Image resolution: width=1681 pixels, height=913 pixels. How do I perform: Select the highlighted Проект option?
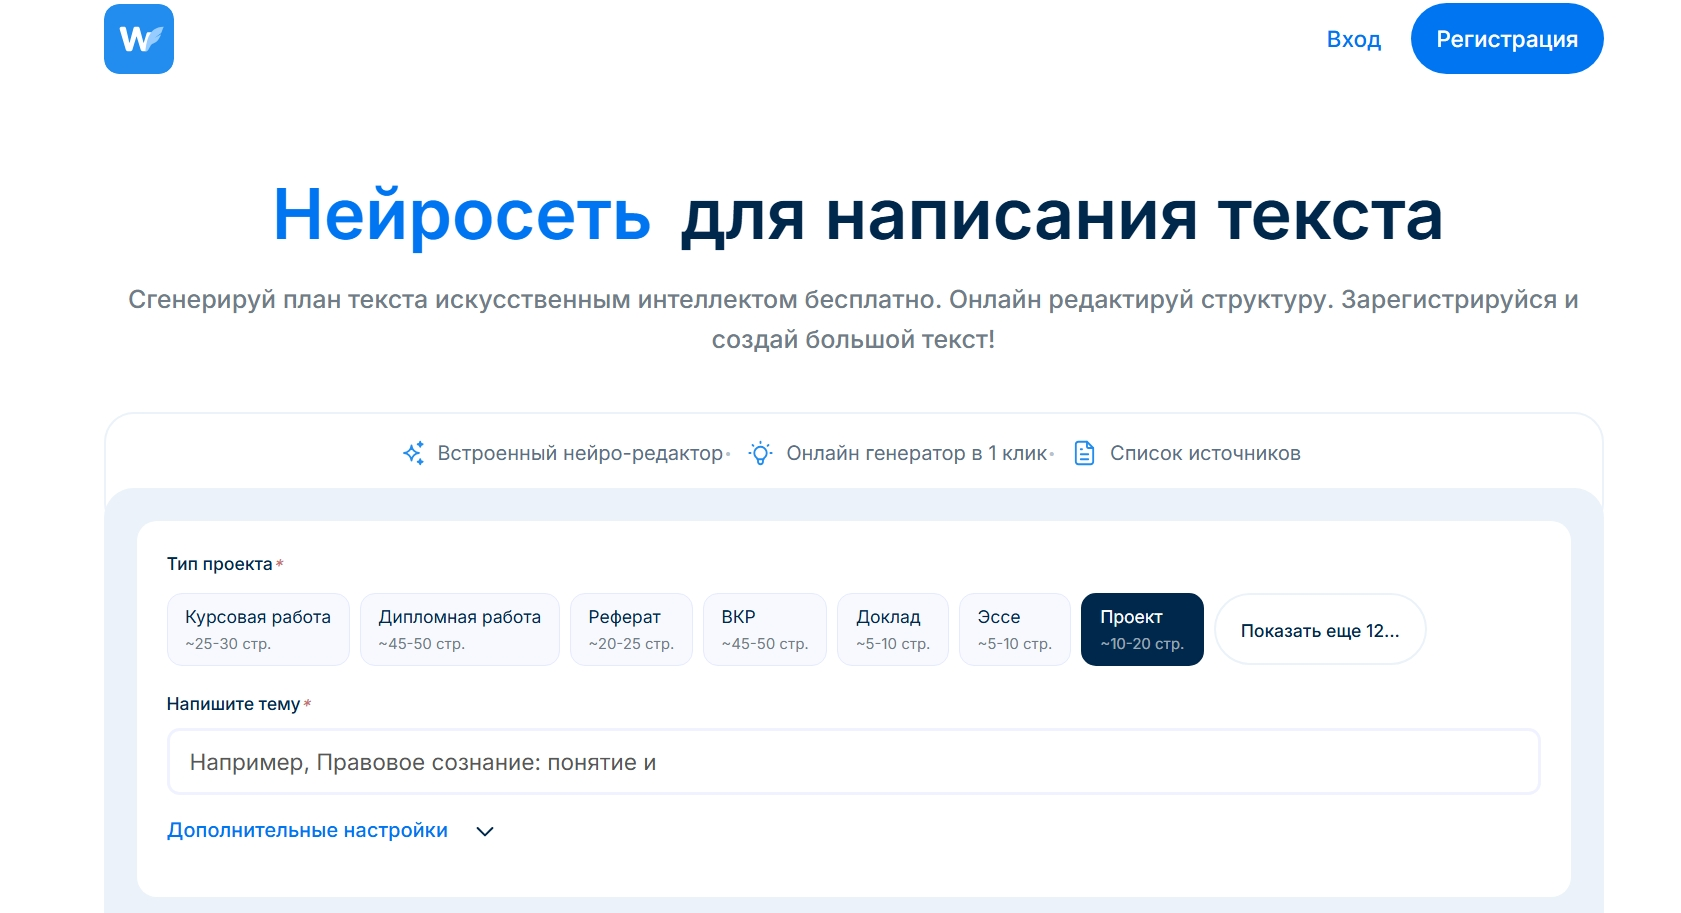pos(1141,629)
